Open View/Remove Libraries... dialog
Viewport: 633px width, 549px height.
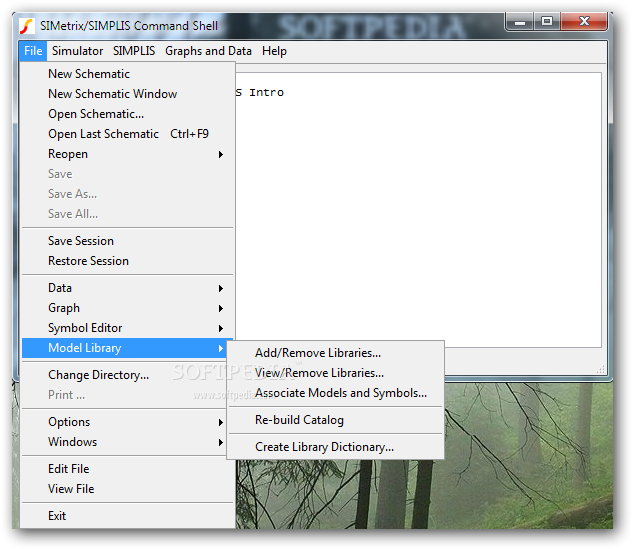335,373
